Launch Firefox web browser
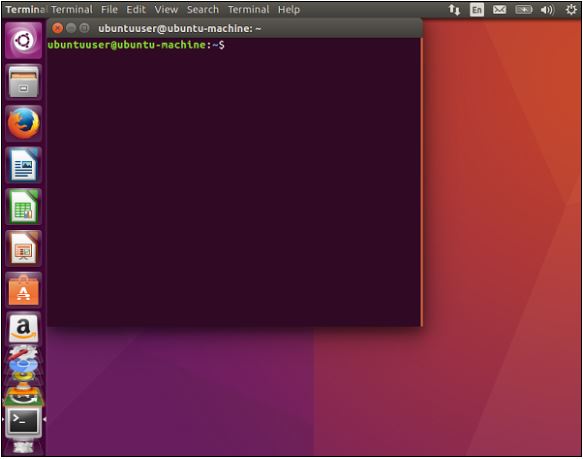 pos(23,123)
